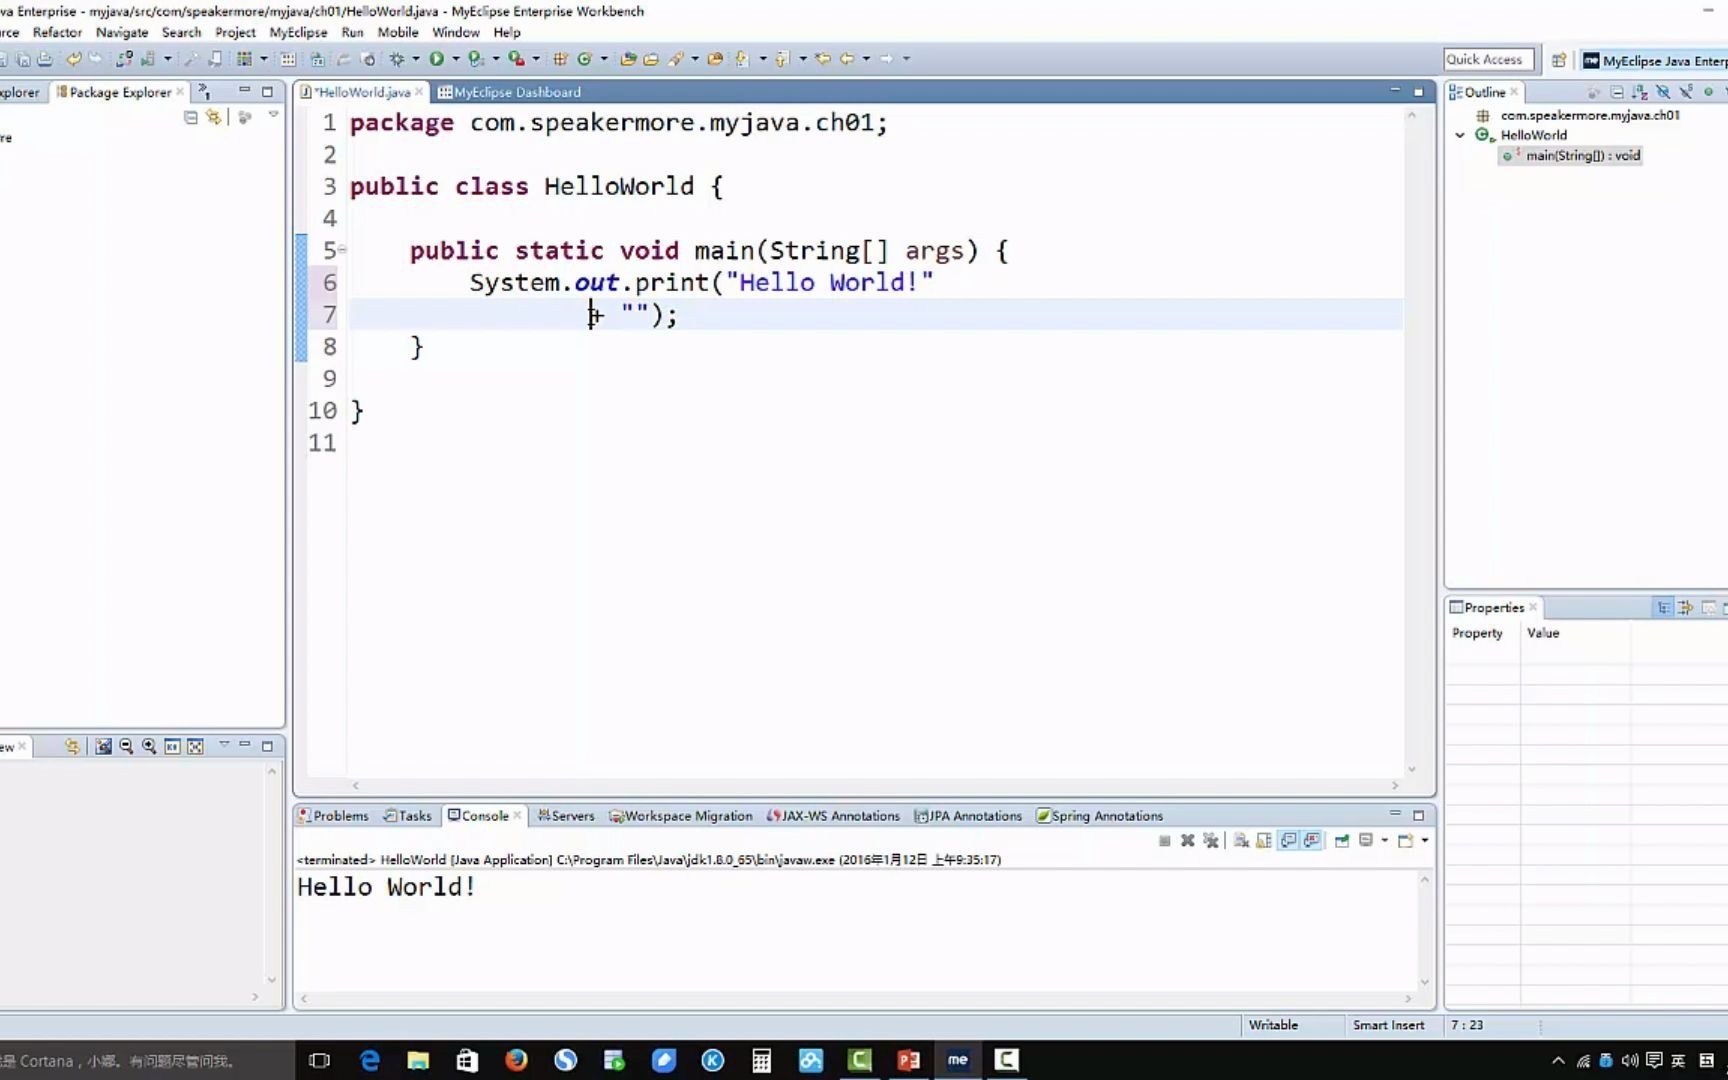Click the Pin Console icon
This screenshot has width=1728, height=1080.
coord(1342,840)
